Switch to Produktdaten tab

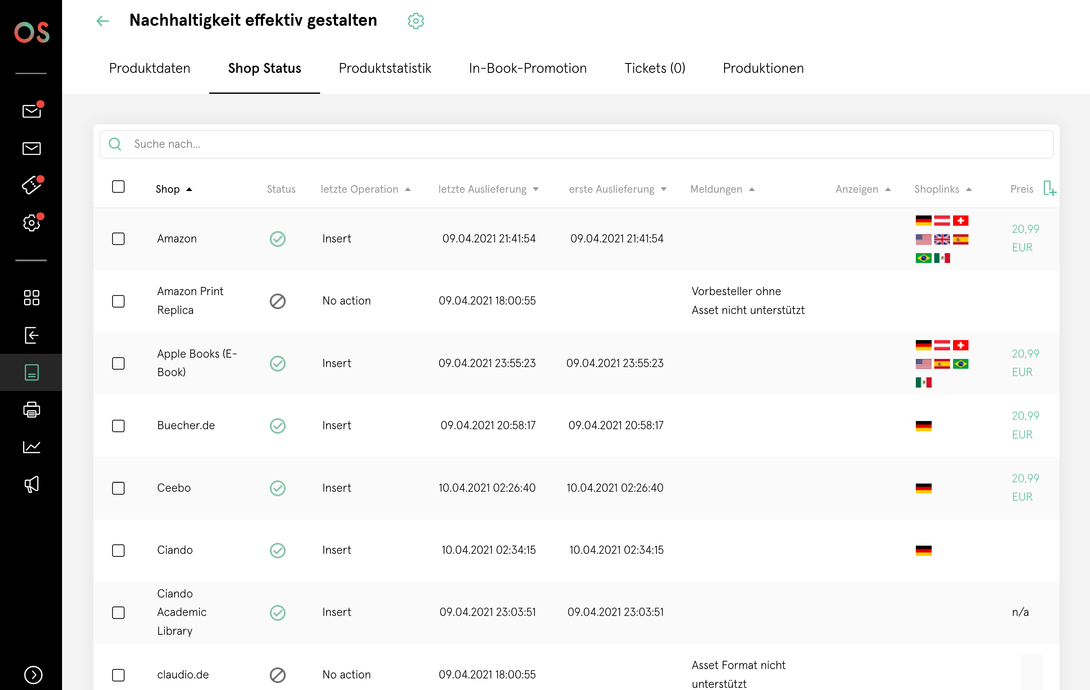click(x=149, y=68)
